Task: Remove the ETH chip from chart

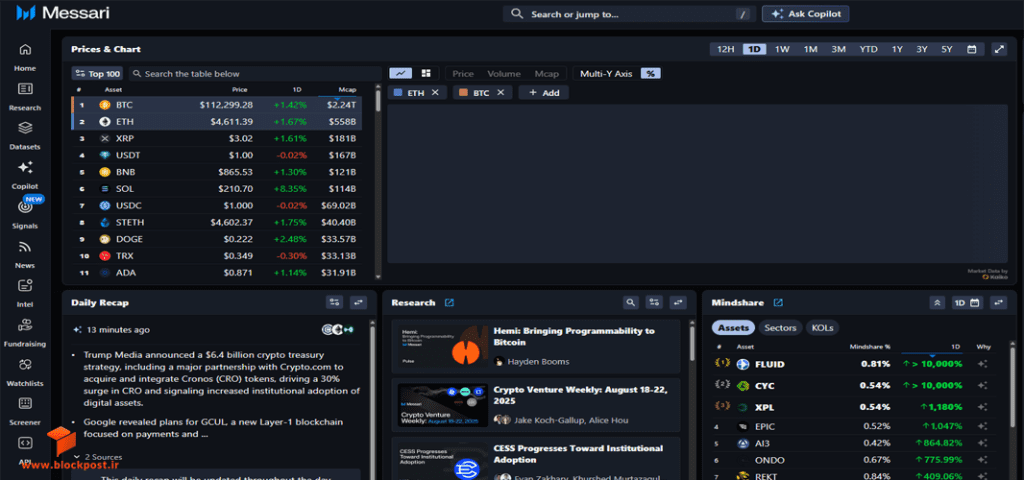Action: pyautogui.click(x=435, y=93)
